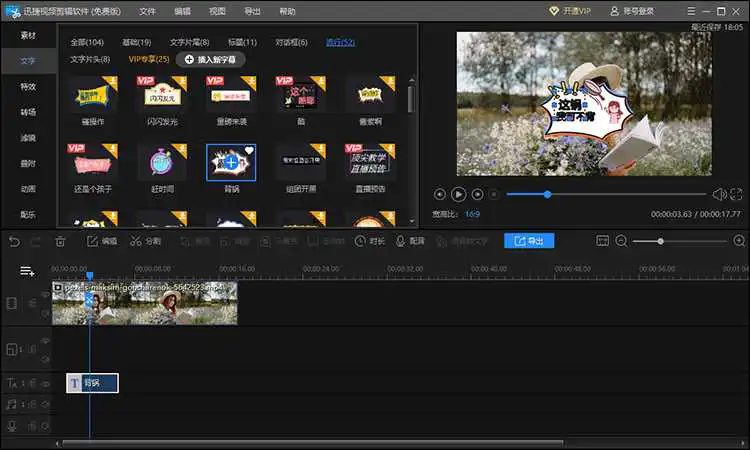Mute the preview volume speaker
The height and width of the screenshot is (450, 750).
click(718, 194)
